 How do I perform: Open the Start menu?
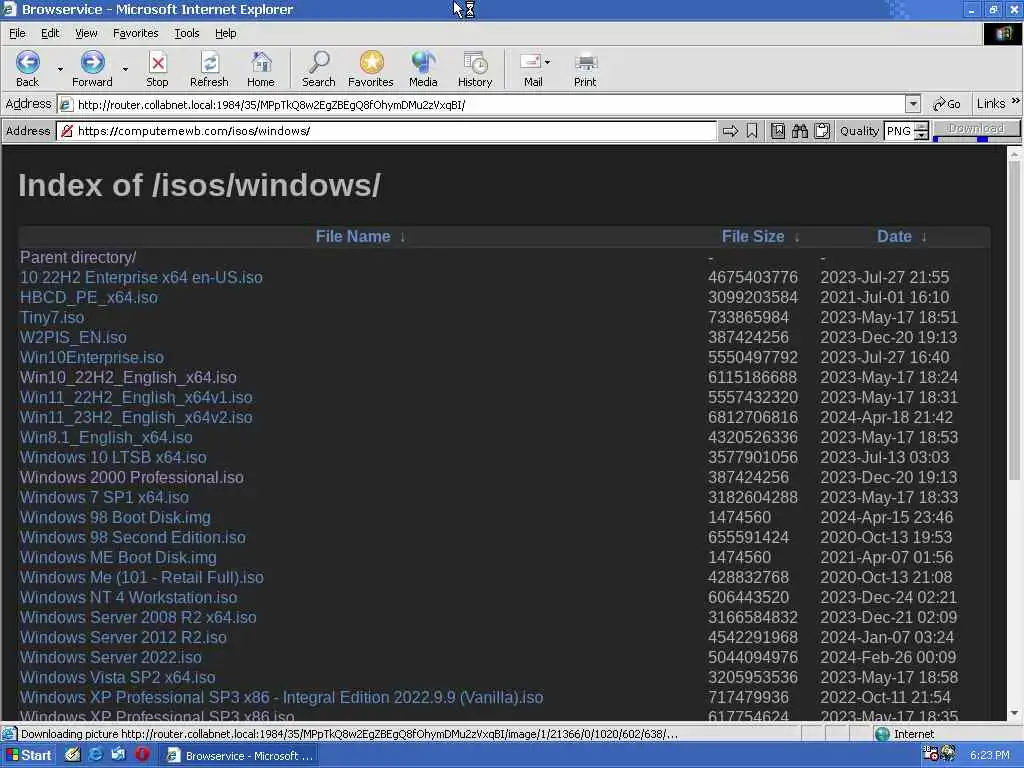(x=29, y=755)
